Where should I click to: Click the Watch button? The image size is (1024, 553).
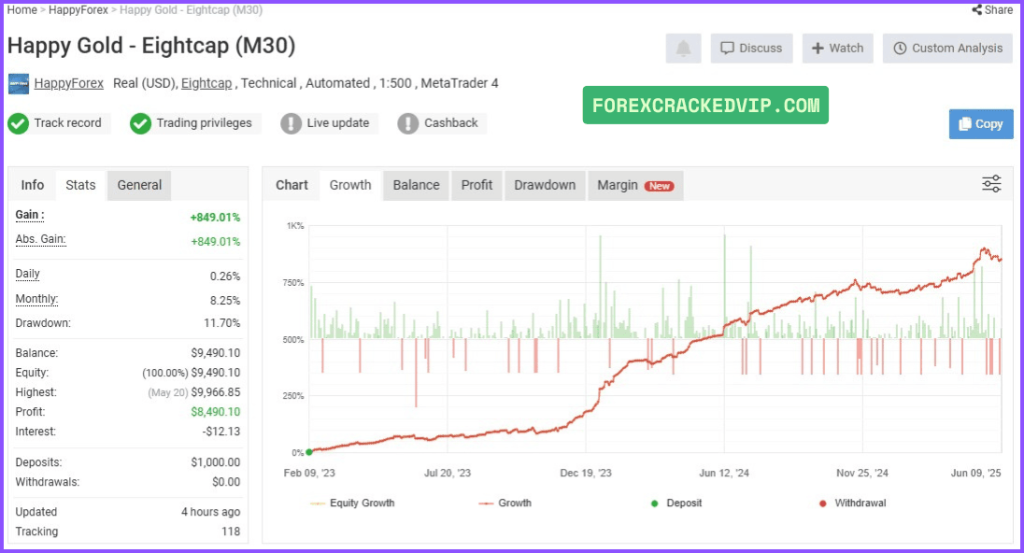pos(837,48)
